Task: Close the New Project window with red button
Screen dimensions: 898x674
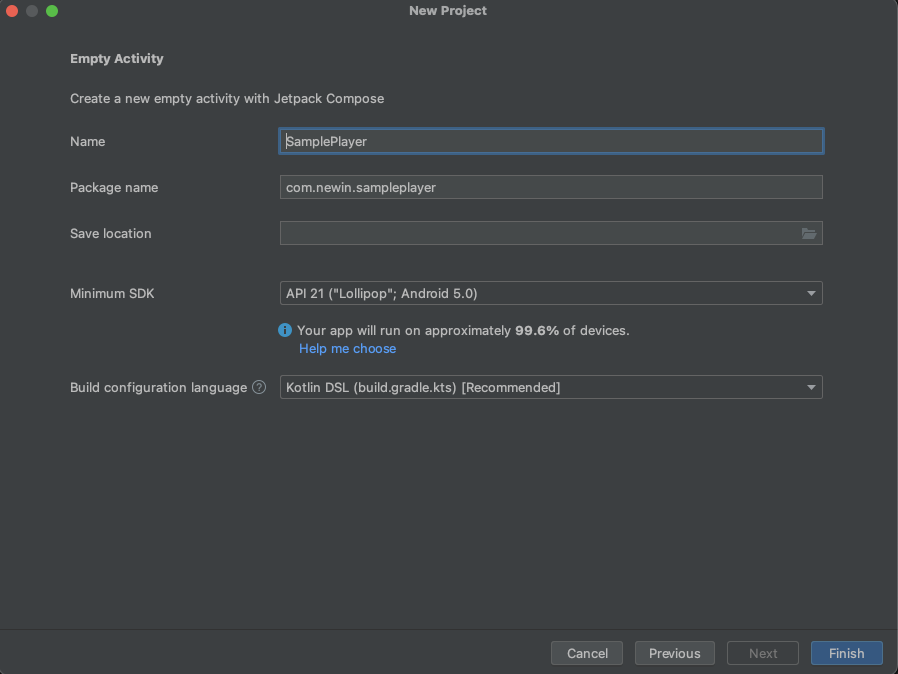Action: coord(12,11)
